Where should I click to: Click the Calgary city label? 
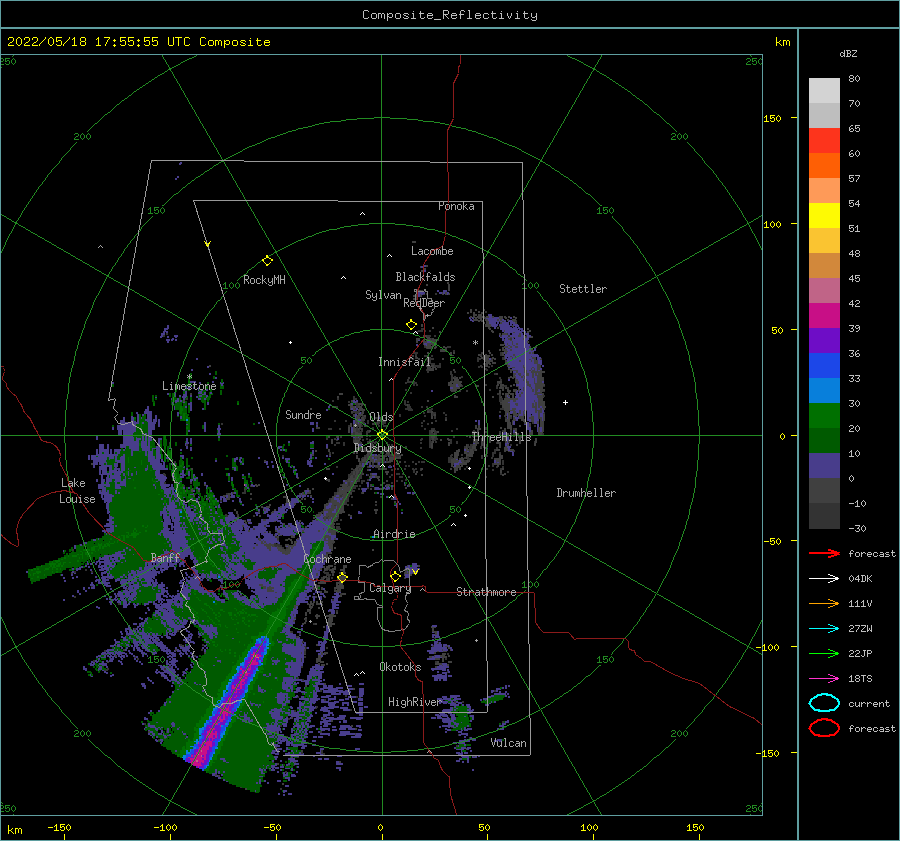[x=390, y=588]
